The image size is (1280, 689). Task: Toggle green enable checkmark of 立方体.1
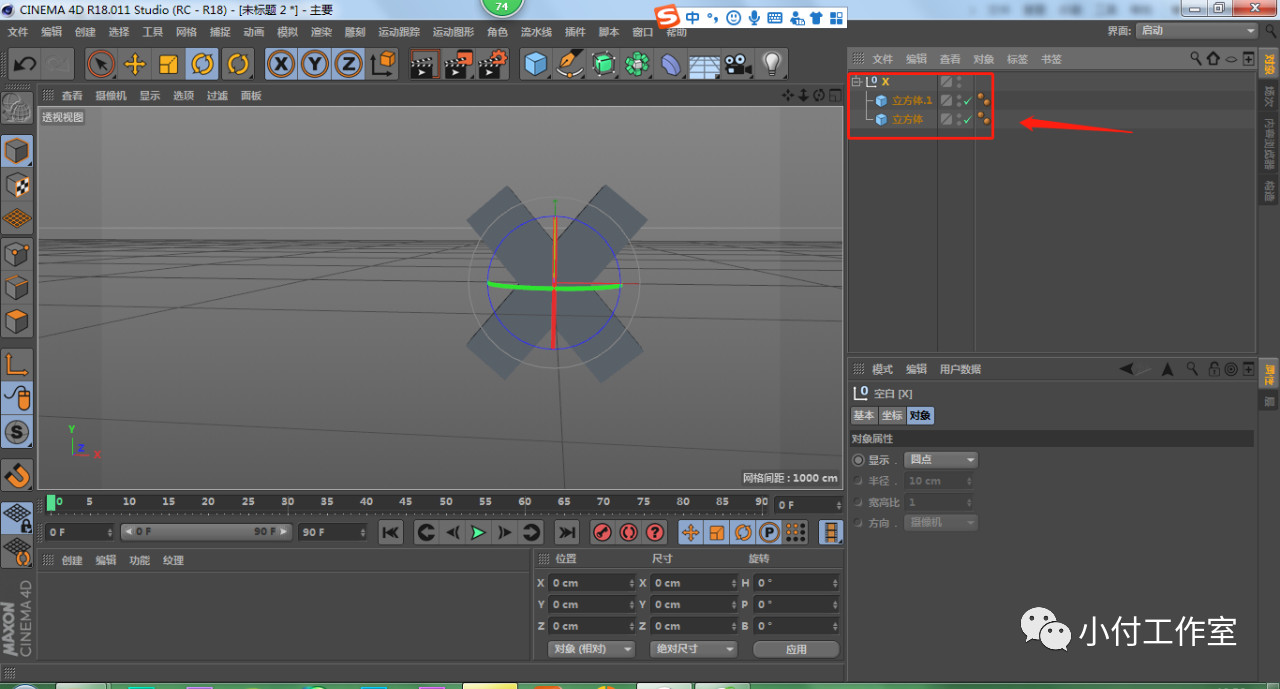pyautogui.click(x=967, y=100)
